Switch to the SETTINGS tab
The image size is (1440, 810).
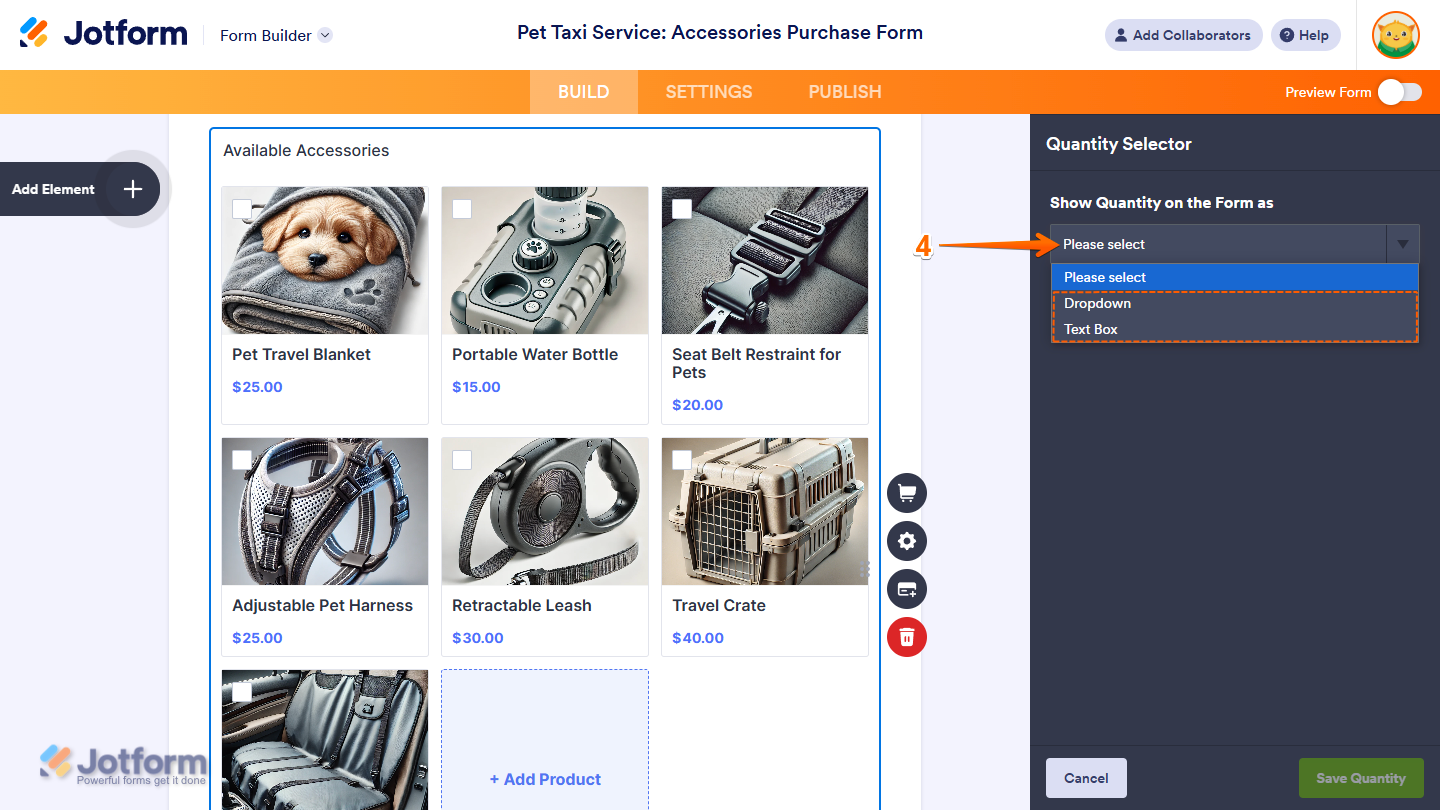click(709, 92)
